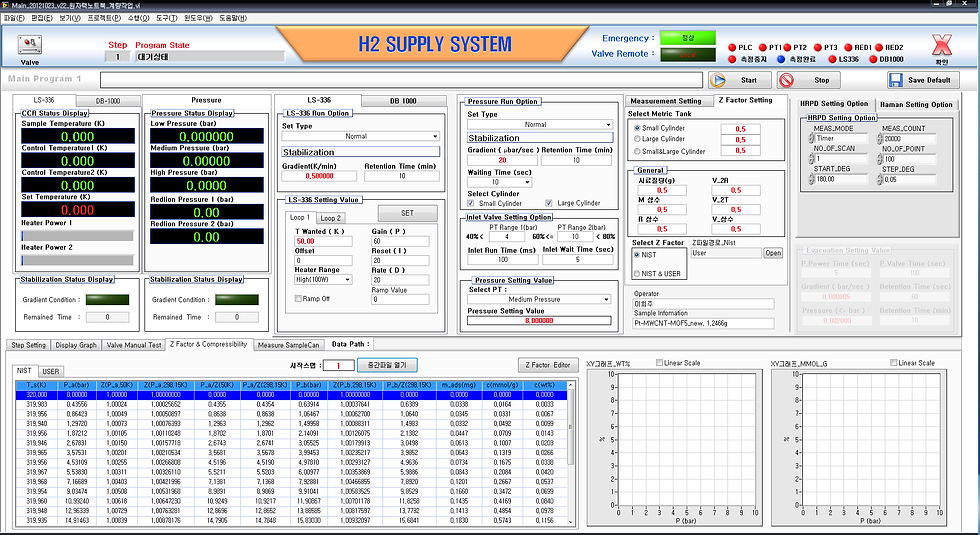
Task: Click the 중간파일 열기 button
Action: [387, 365]
